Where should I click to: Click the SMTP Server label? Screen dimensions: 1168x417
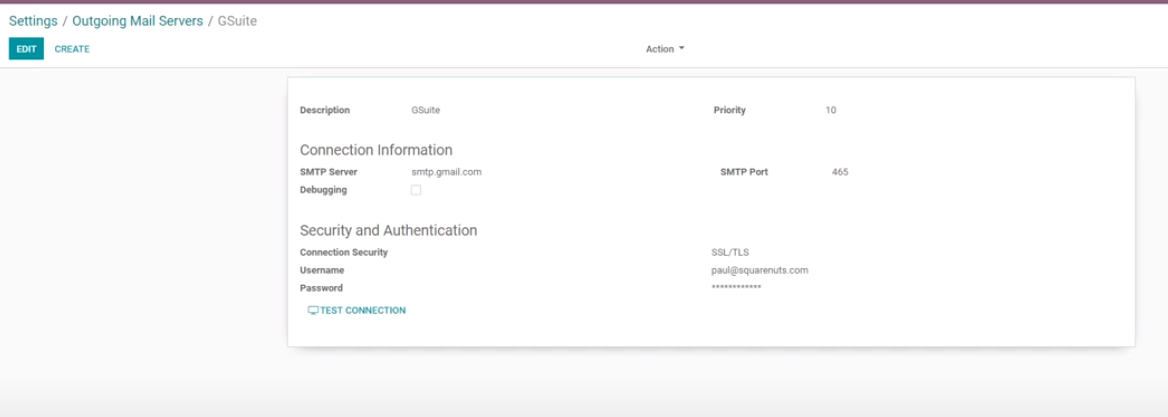pos(328,172)
